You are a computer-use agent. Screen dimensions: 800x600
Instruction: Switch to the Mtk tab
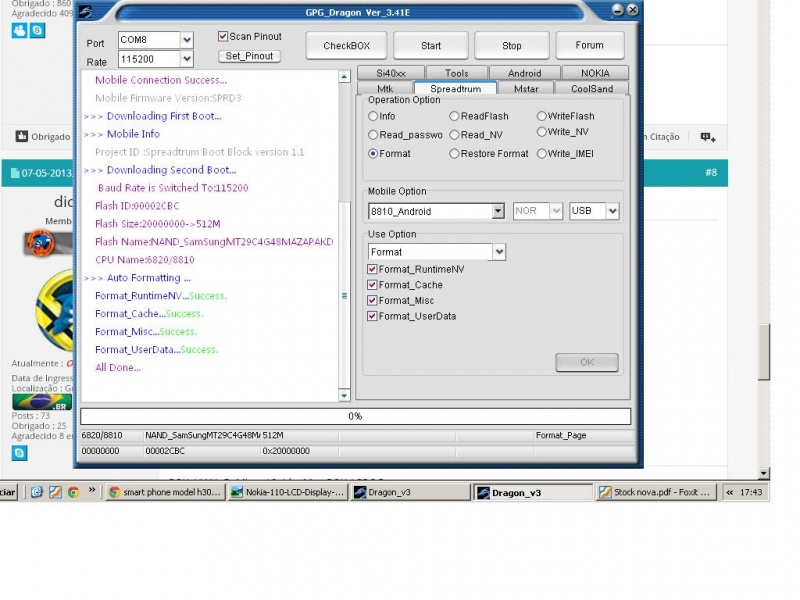click(385, 89)
